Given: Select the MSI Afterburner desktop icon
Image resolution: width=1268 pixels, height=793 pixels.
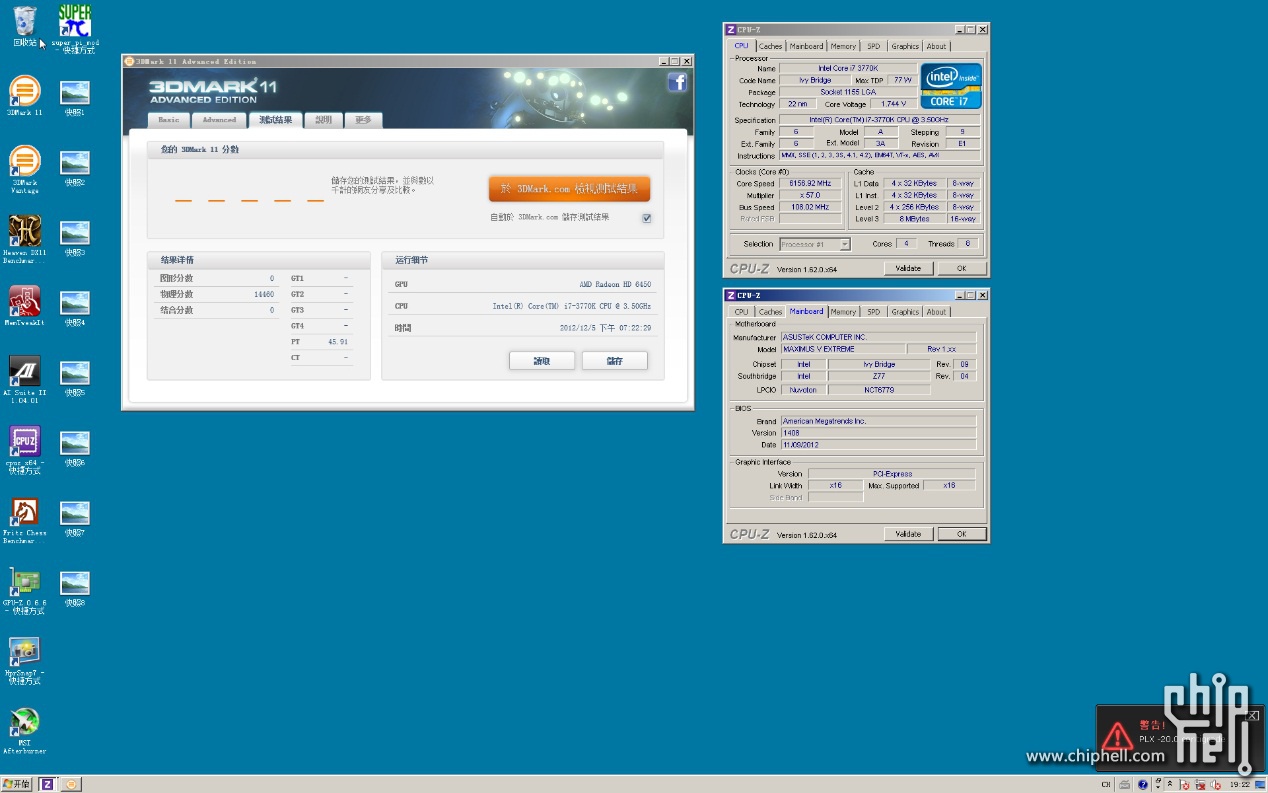Looking at the screenshot, I should tap(25, 730).
